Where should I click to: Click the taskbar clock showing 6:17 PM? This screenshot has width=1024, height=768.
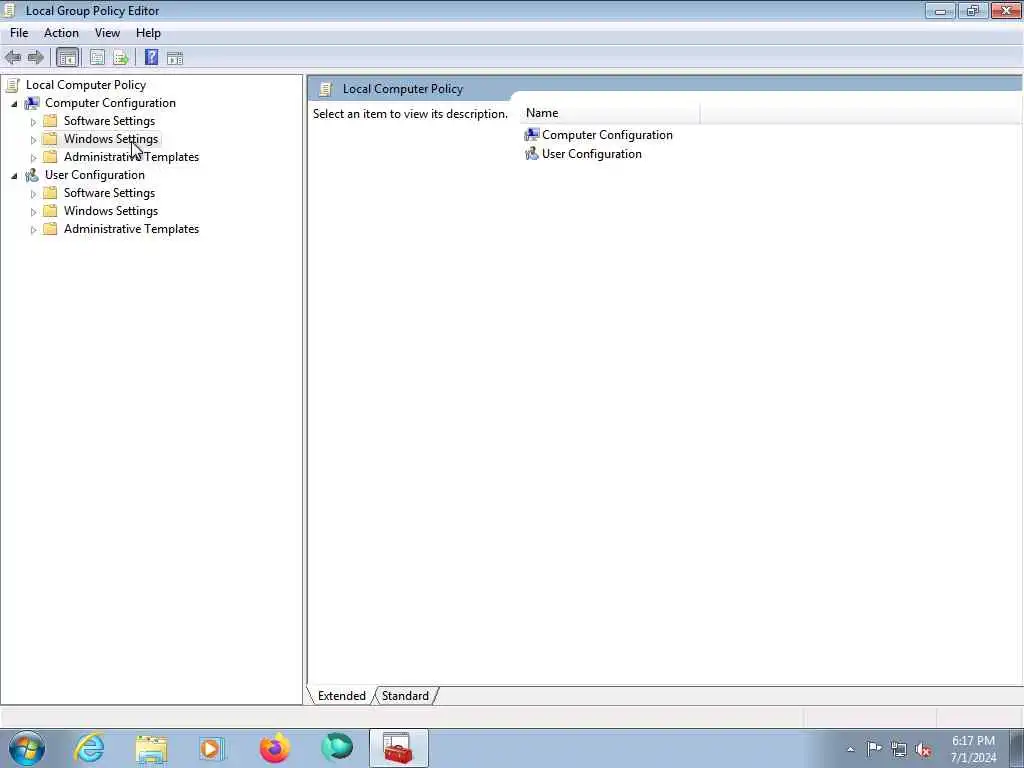tap(973, 749)
